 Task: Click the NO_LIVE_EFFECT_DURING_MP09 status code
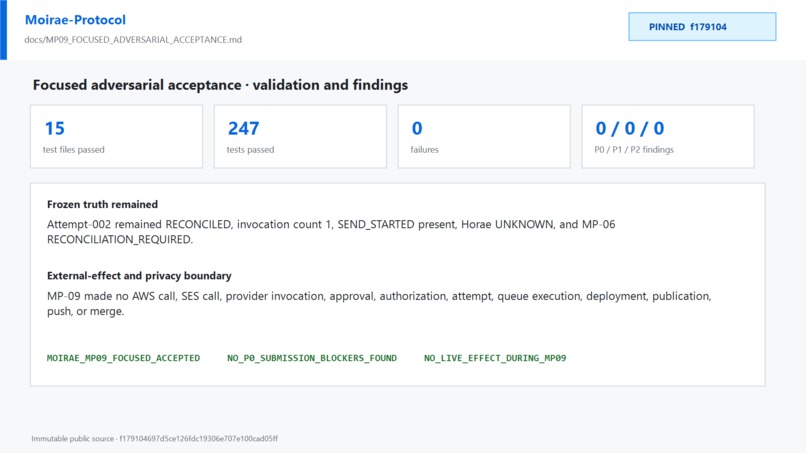(x=495, y=358)
